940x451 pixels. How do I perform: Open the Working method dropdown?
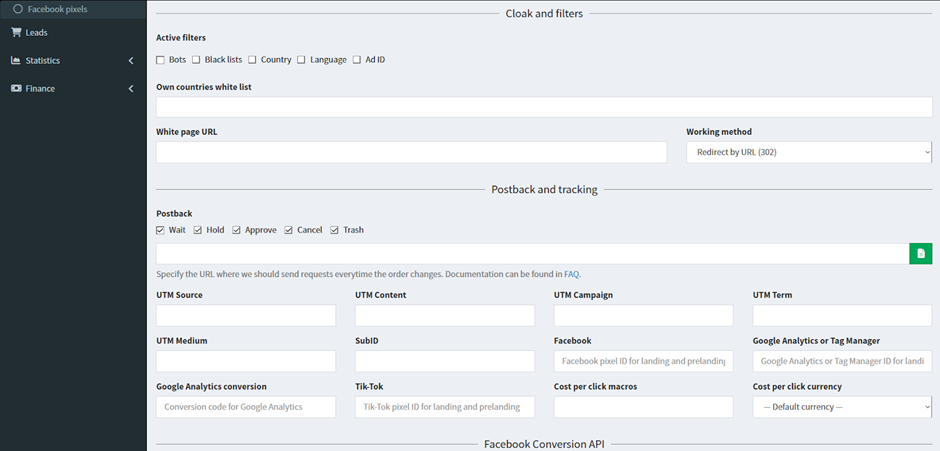tap(808, 152)
